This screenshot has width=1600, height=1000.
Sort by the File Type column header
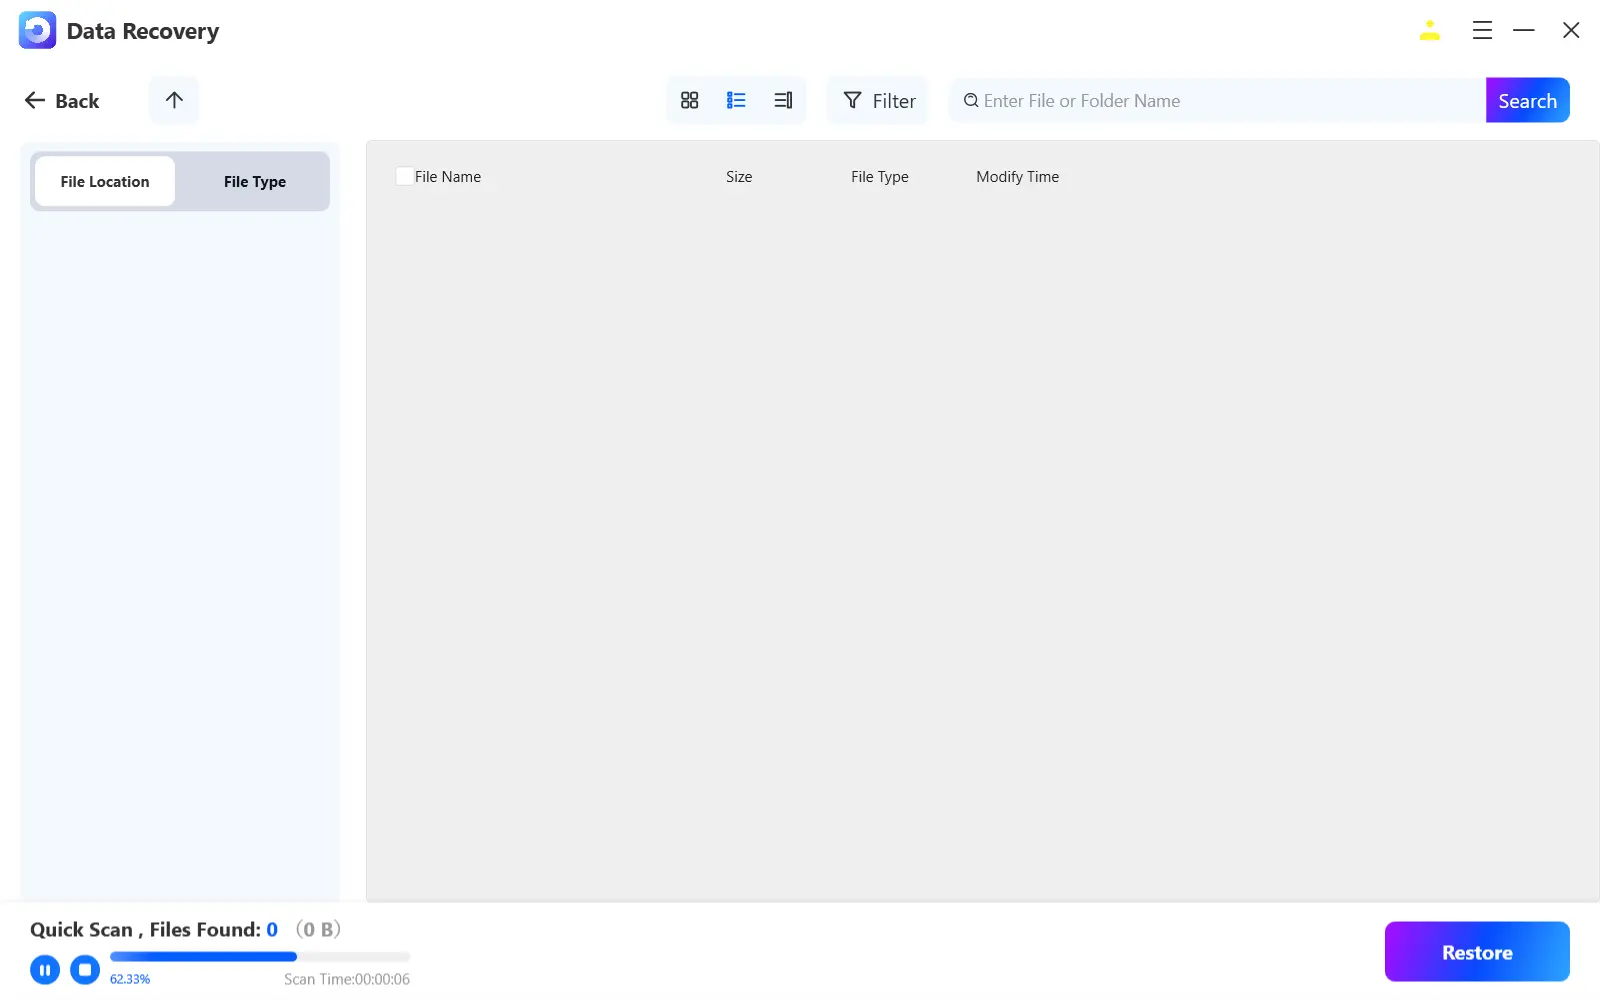click(880, 177)
